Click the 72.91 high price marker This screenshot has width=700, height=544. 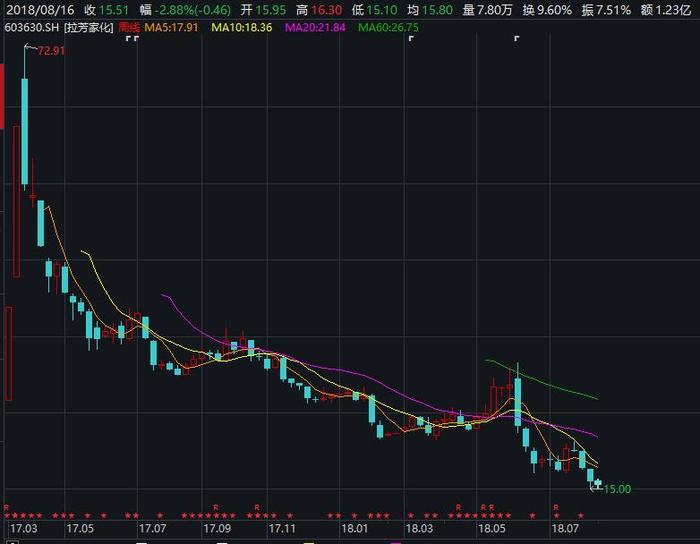(51, 49)
